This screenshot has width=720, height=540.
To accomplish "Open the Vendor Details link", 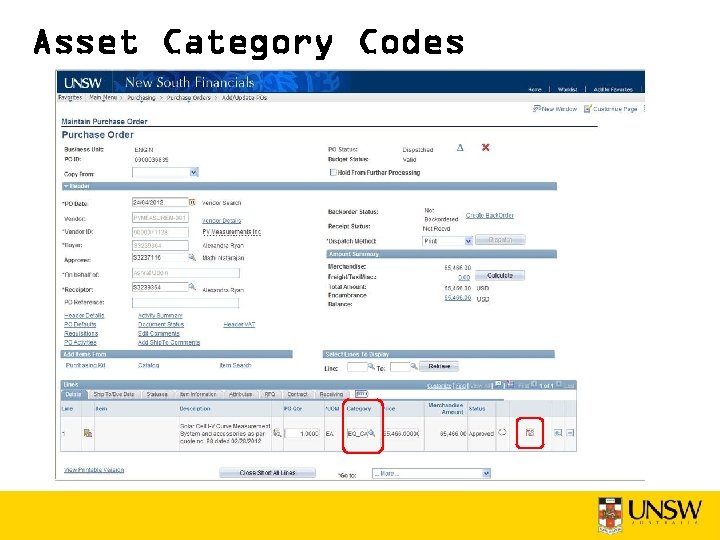I will click(221, 221).
